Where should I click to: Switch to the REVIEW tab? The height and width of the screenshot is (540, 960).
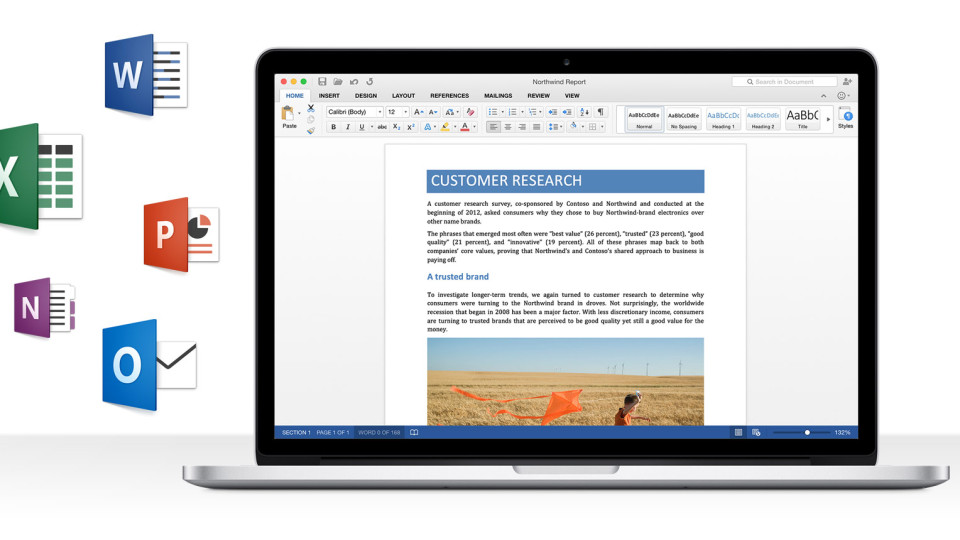coord(539,96)
